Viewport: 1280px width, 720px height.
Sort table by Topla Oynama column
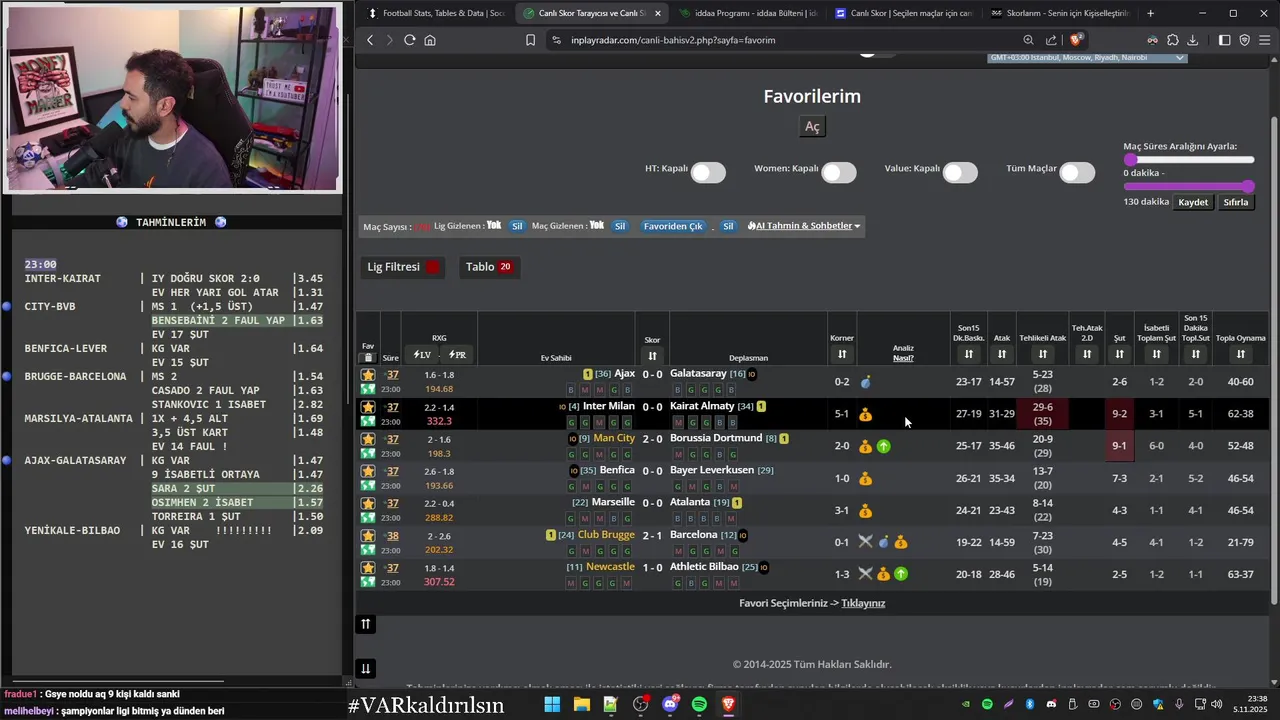(1241, 354)
